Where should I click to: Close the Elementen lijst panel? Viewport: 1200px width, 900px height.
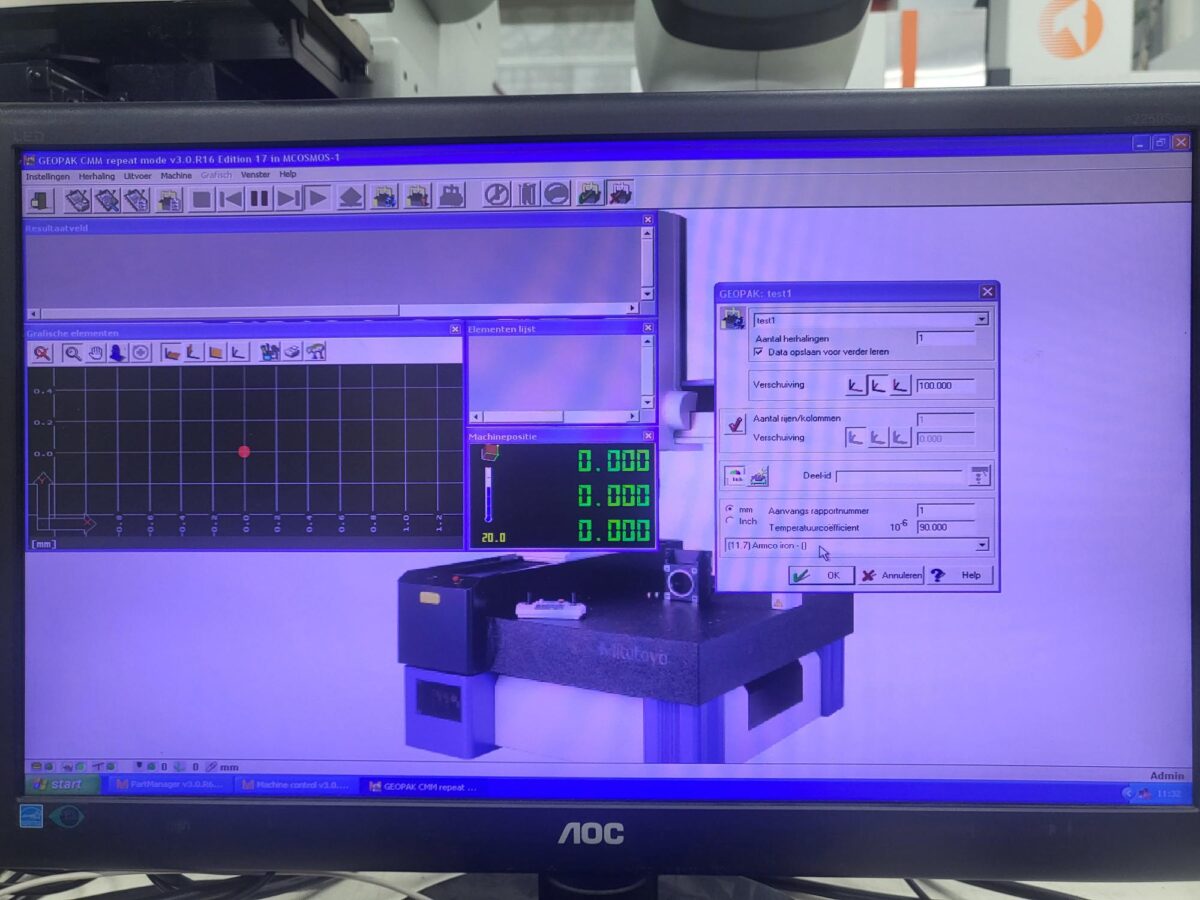point(649,327)
